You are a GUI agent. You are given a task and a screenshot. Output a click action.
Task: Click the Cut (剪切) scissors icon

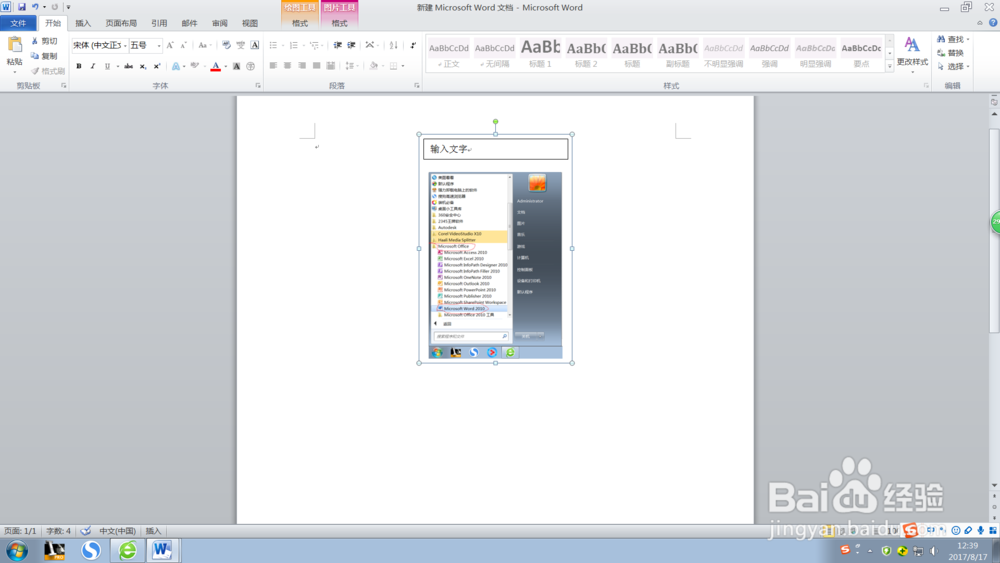click(35, 41)
